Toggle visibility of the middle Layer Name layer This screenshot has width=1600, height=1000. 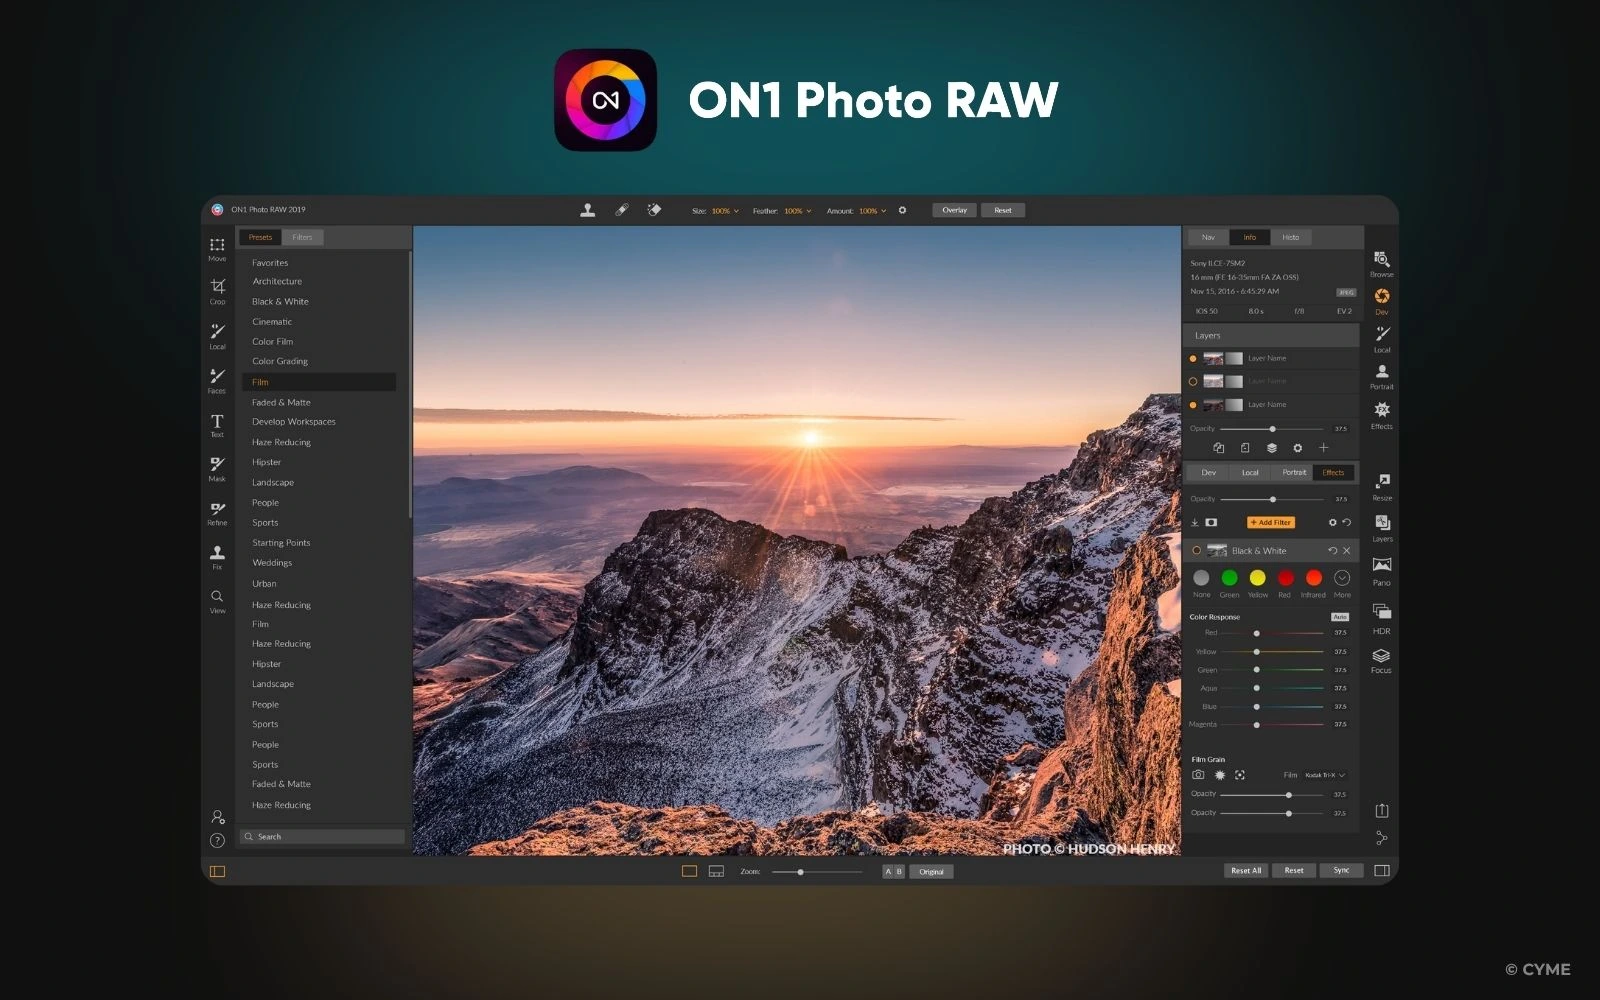coord(1194,381)
